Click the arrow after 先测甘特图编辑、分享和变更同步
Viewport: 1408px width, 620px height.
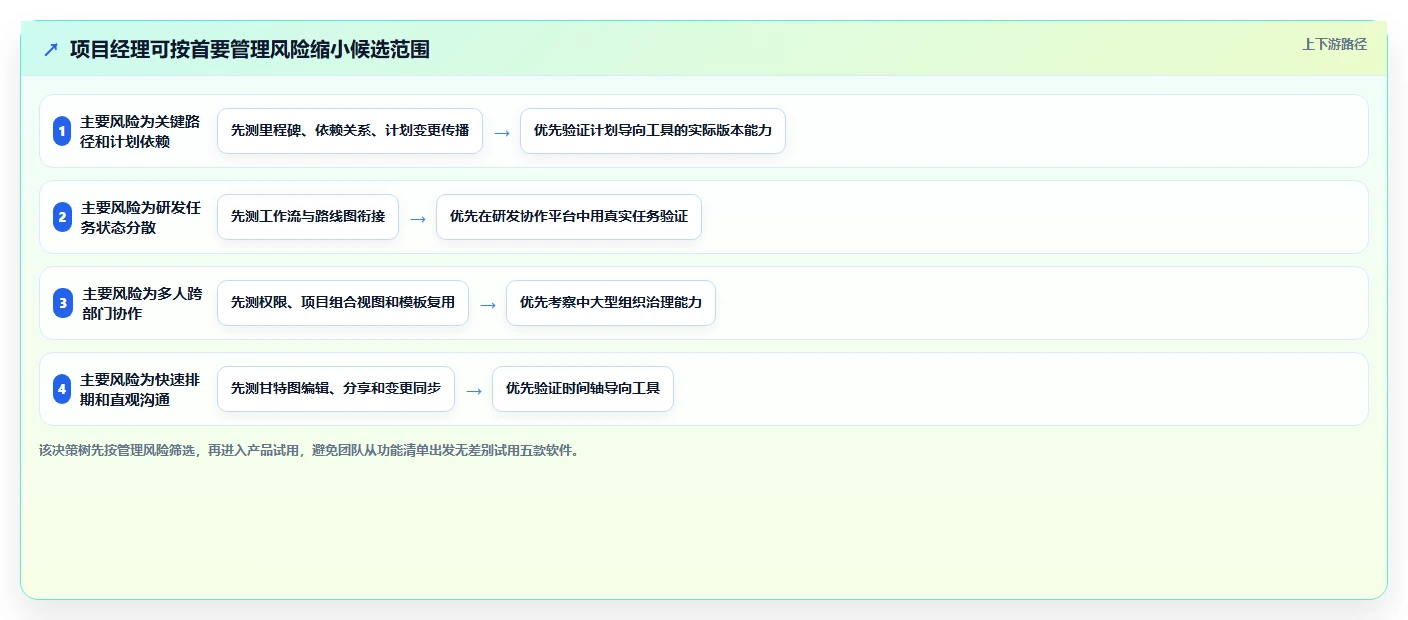[474, 390]
